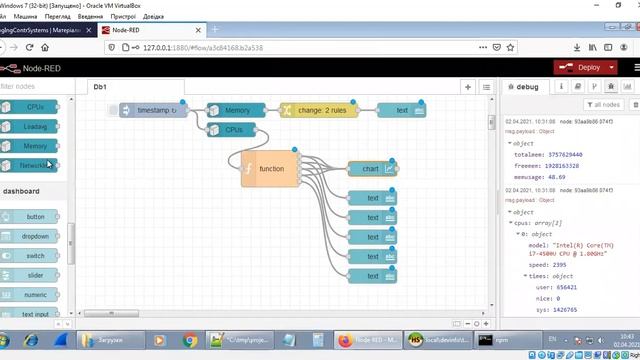Screen dimensions: 640x360
Task: Focus the filter nodes search field
Action: tap(37, 86)
